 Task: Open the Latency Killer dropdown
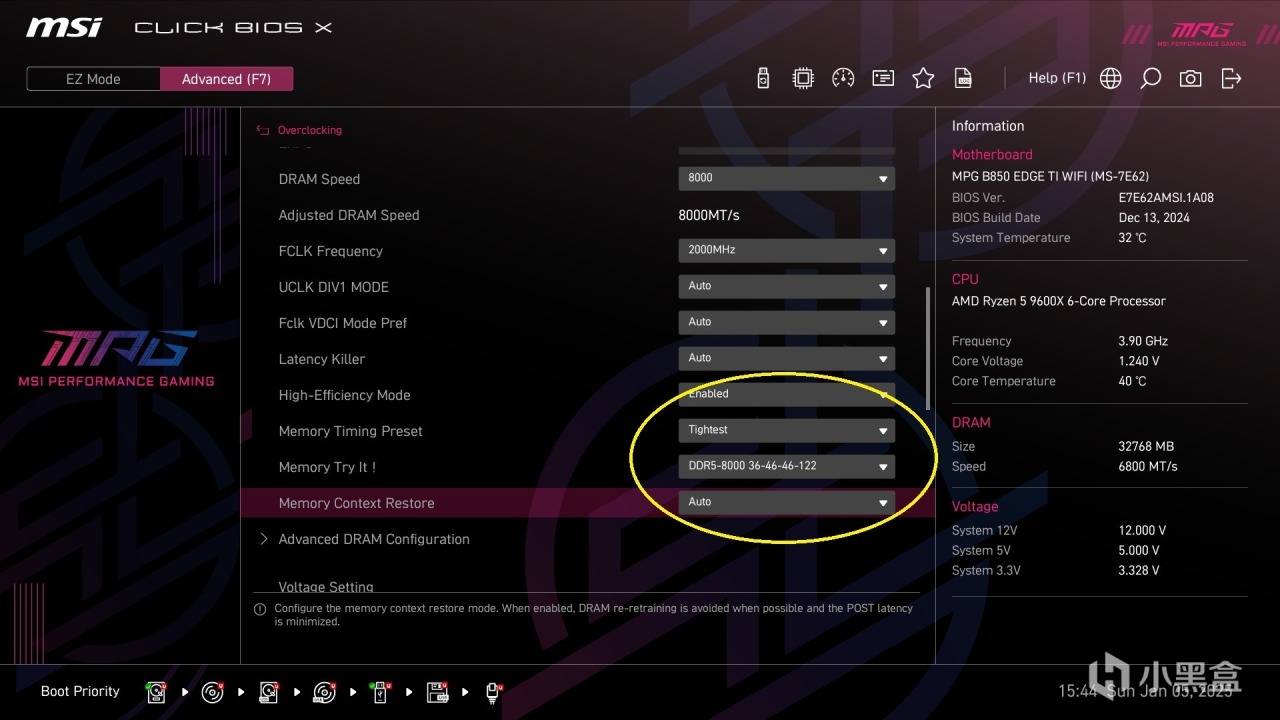[786, 358]
